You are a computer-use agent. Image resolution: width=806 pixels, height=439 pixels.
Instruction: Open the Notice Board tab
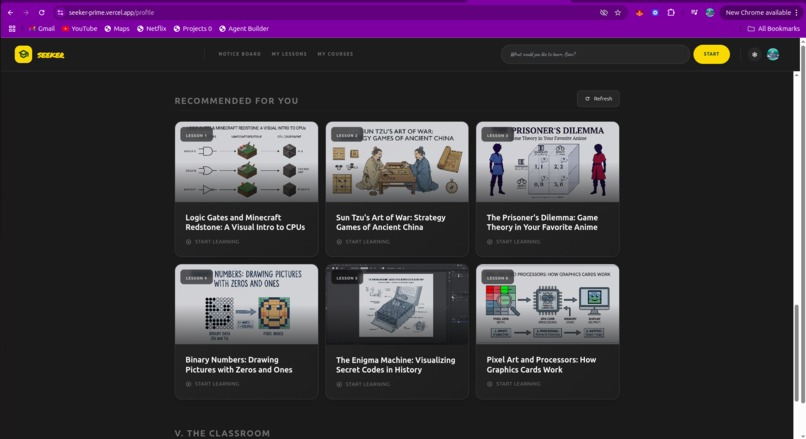240,54
